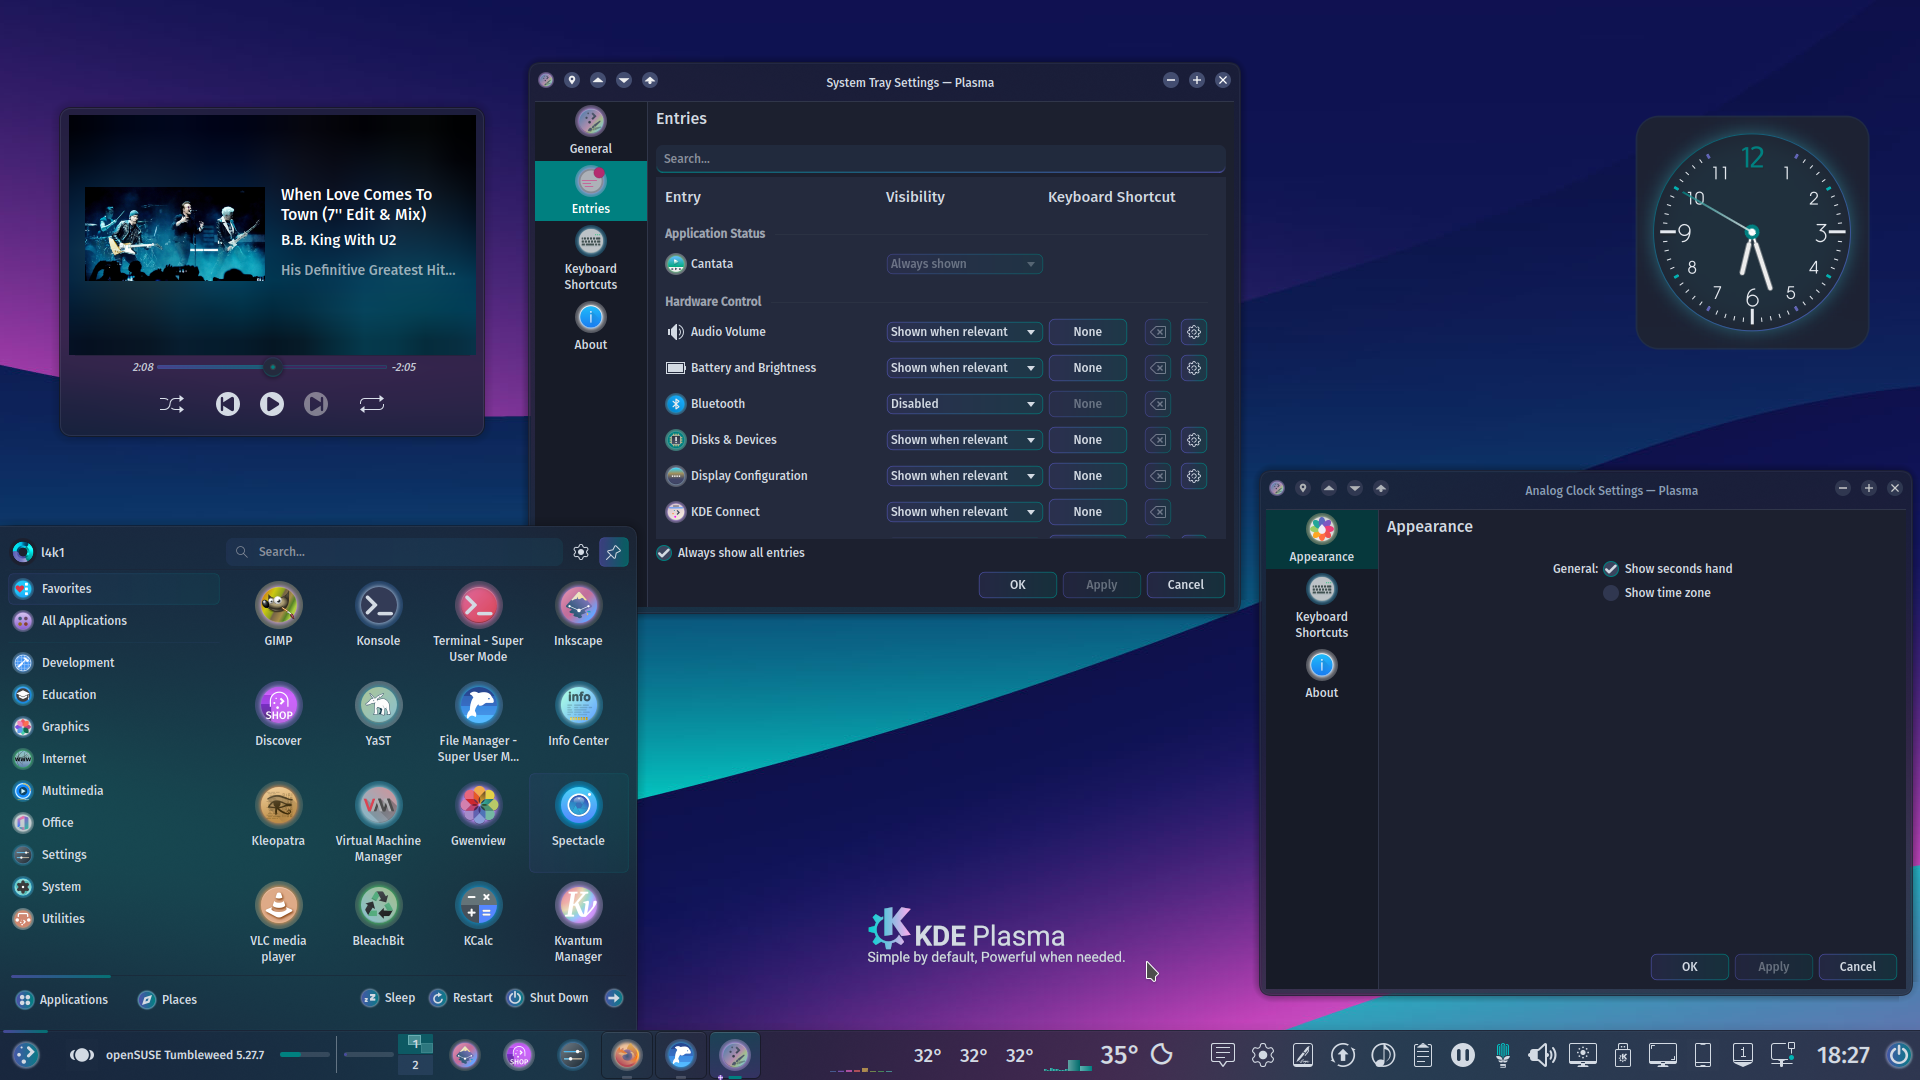Skip to next track in media player
Screen dimensions: 1920x1080
click(316, 404)
